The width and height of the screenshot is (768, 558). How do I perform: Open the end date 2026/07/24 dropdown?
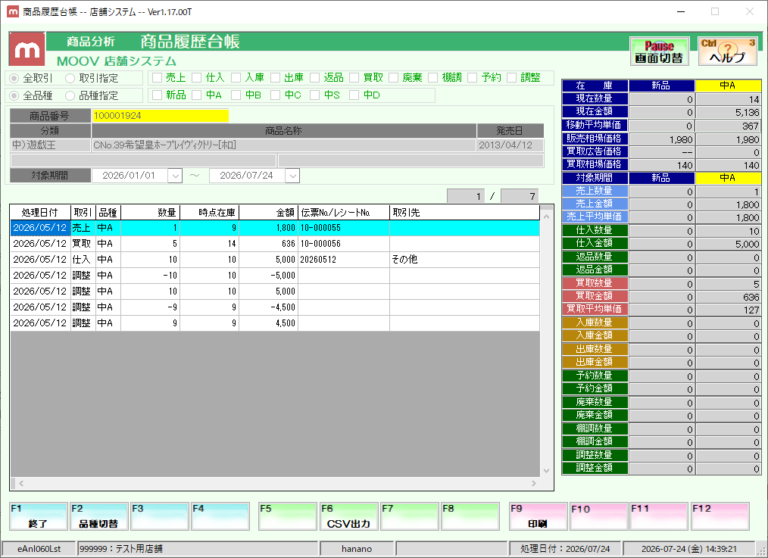(x=292, y=175)
